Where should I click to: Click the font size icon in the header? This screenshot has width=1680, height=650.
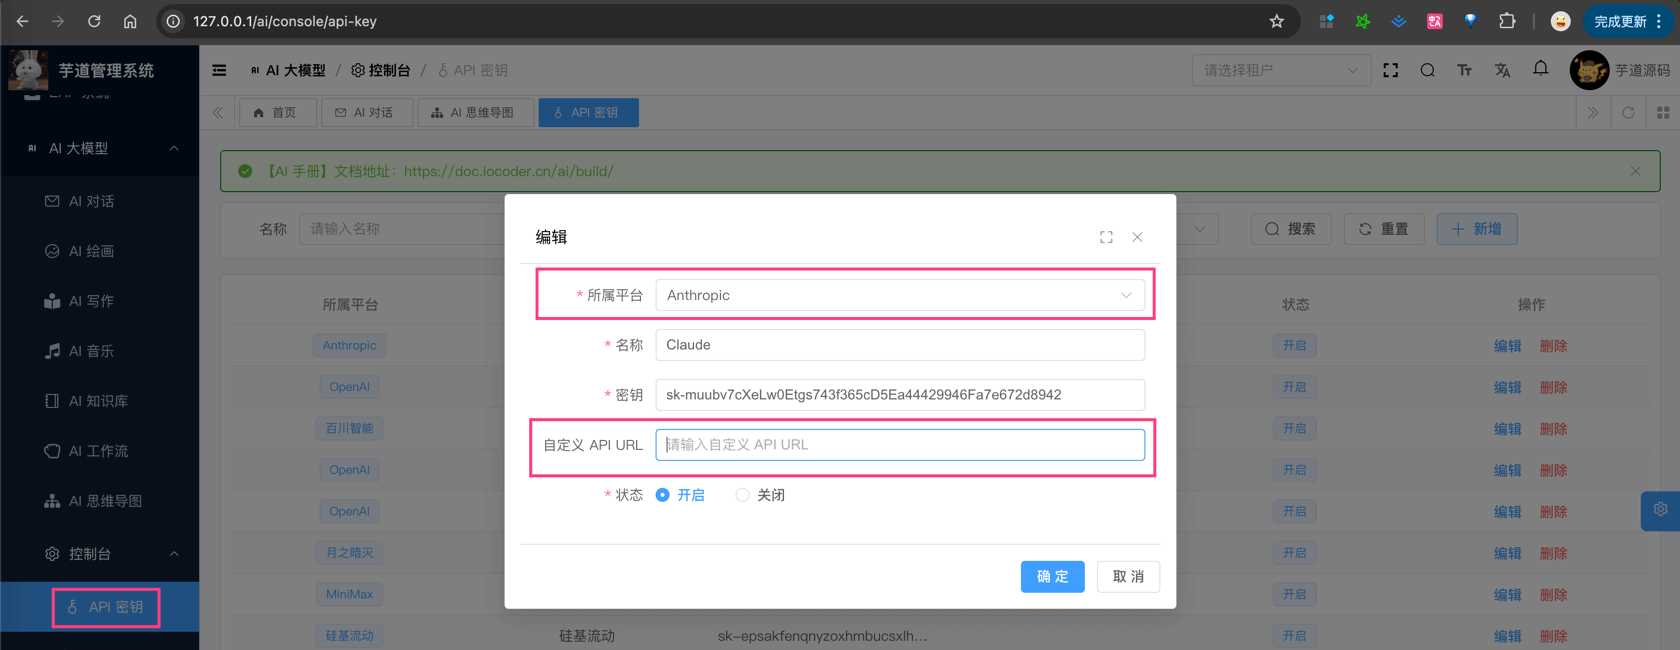(x=1464, y=70)
